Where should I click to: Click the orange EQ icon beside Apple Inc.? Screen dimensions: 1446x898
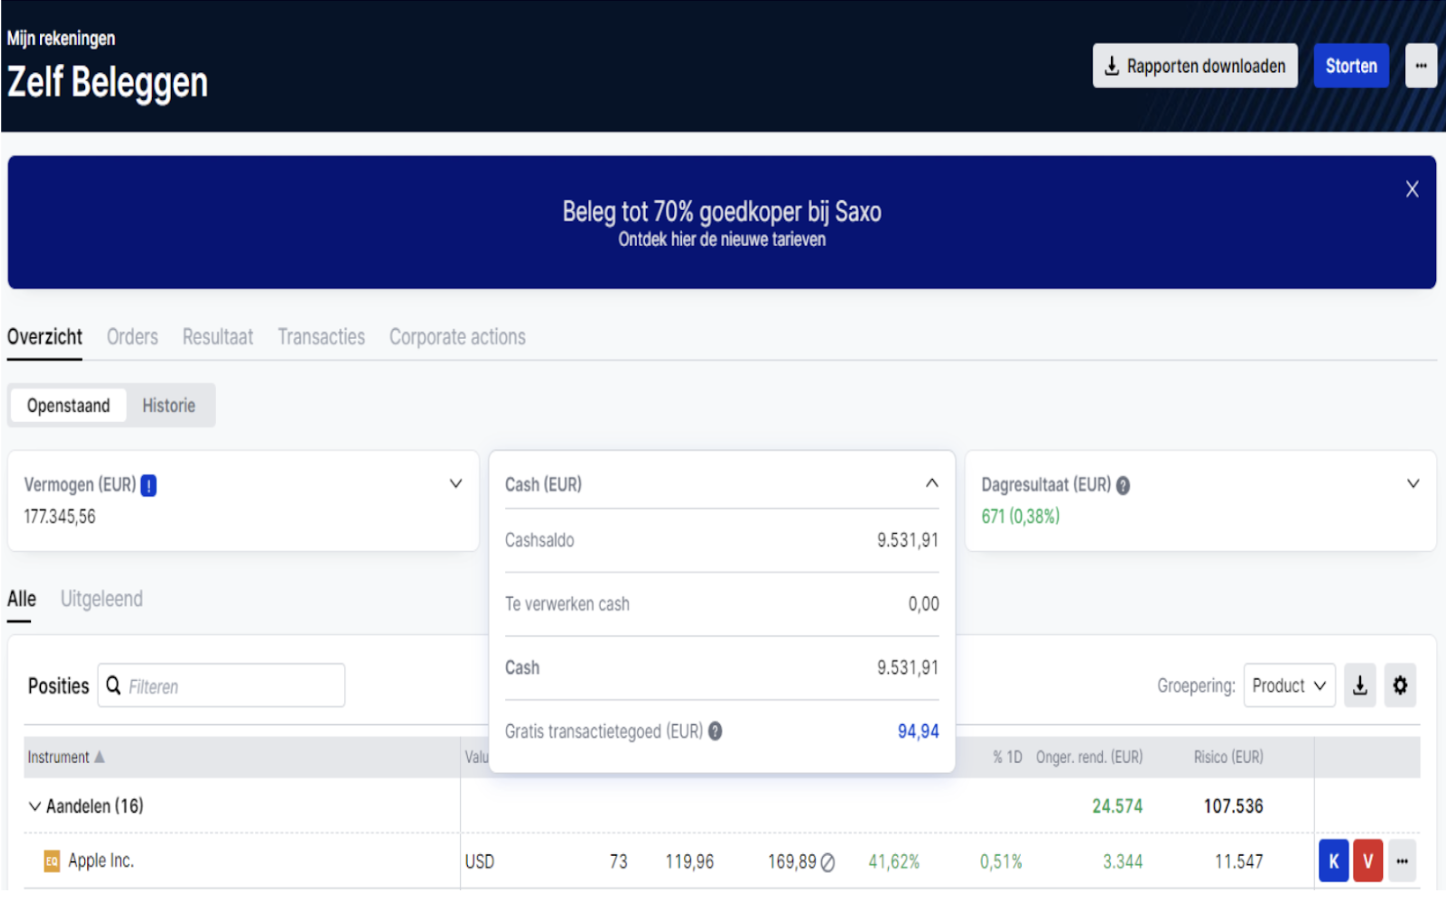click(52, 861)
